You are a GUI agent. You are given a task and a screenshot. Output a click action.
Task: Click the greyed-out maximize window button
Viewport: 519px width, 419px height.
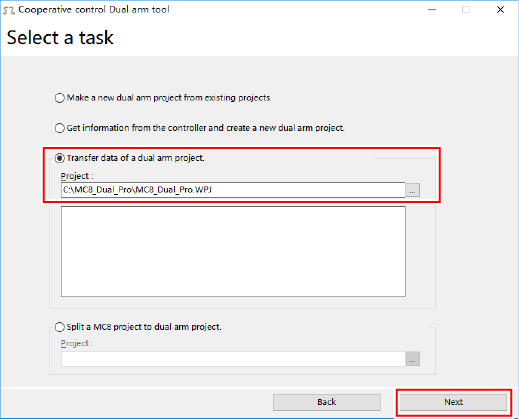pos(466,10)
